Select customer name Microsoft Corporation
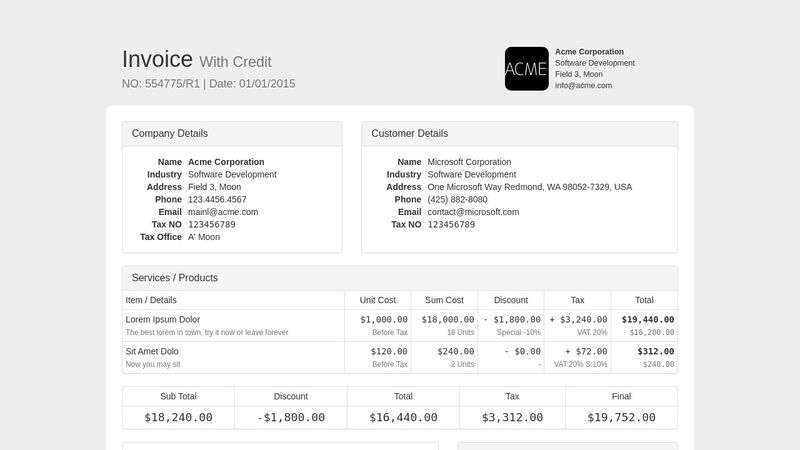 point(469,162)
